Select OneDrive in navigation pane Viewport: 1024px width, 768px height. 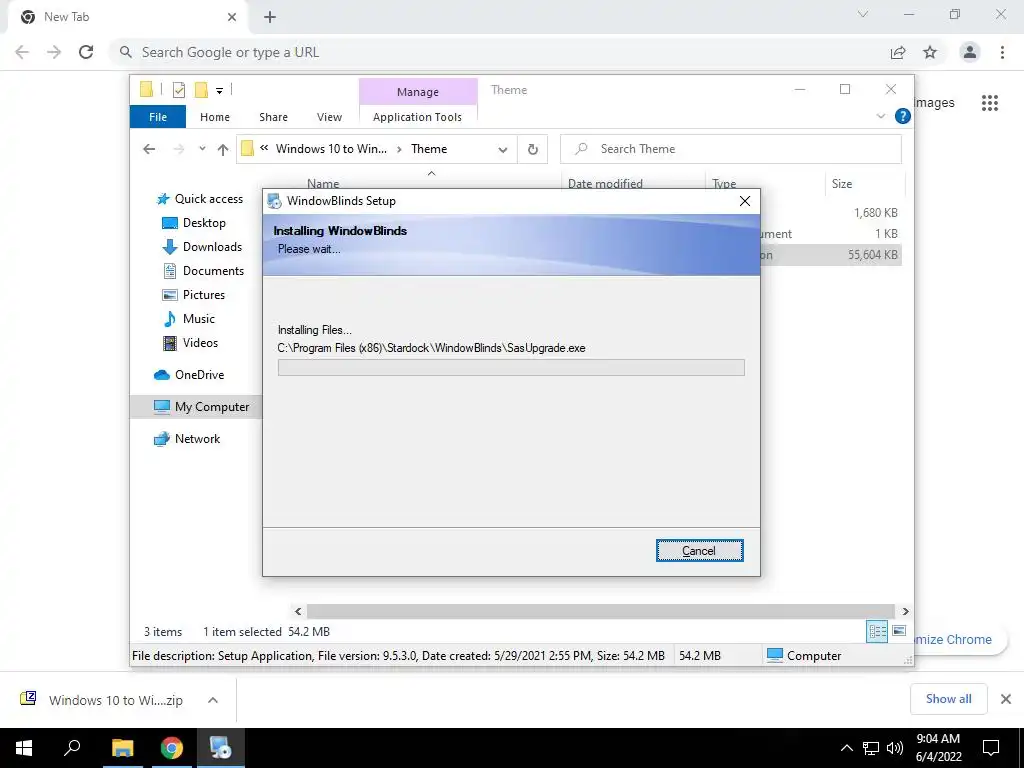189,375
